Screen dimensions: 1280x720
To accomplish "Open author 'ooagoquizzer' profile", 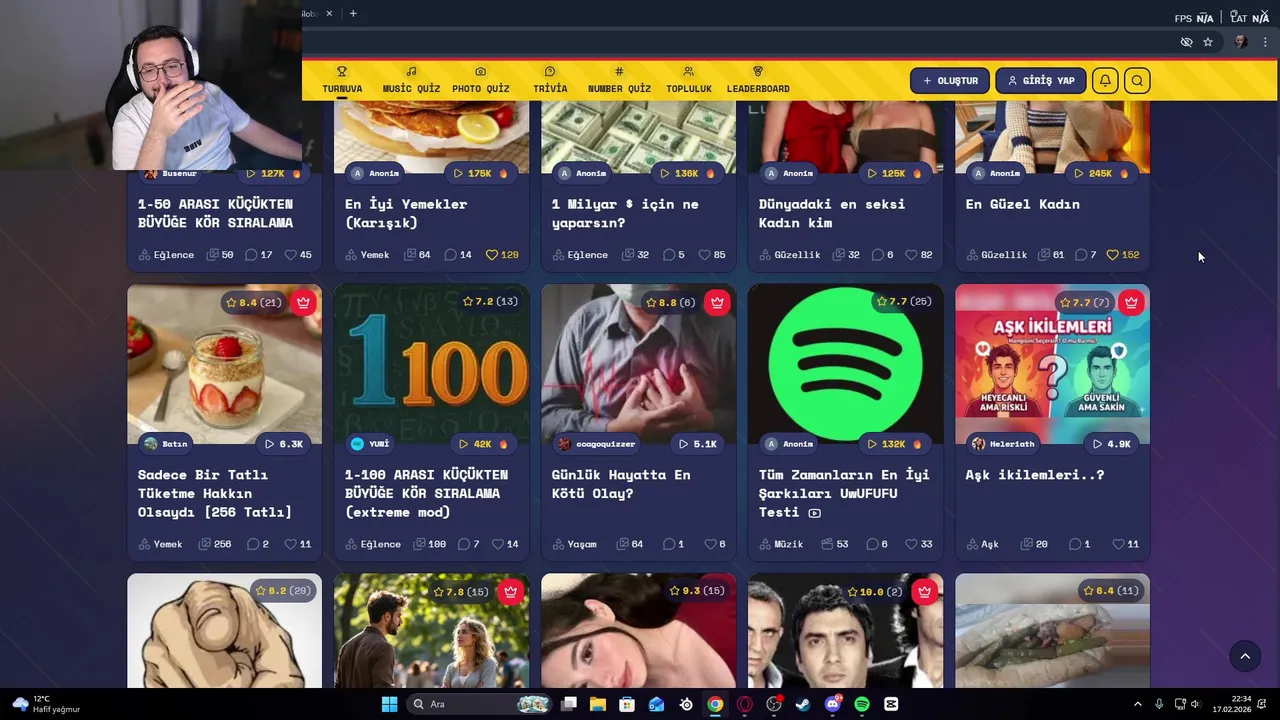I will [597, 444].
